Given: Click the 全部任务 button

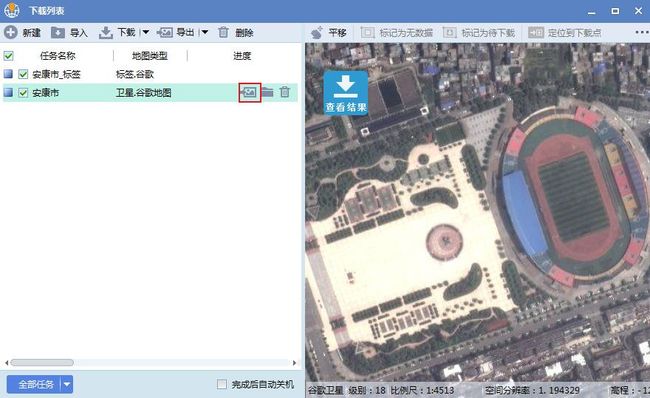Looking at the screenshot, I should pyautogui.click(x=36, y=384).
